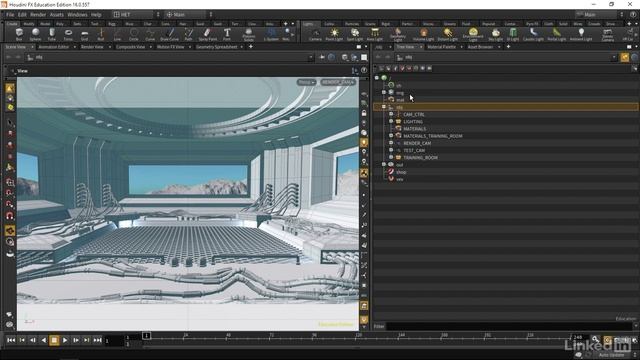Expand the out tree node
Image resolution: width=640 pixels, height=360 pixels.
(384, 164)
